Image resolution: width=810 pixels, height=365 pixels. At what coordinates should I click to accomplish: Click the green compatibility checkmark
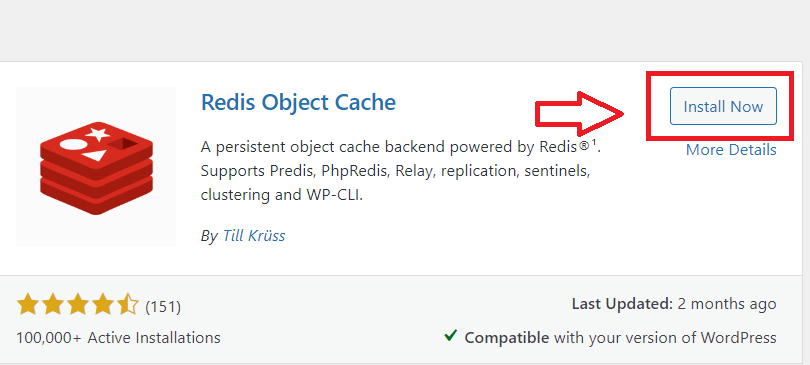tap(450, 337)
